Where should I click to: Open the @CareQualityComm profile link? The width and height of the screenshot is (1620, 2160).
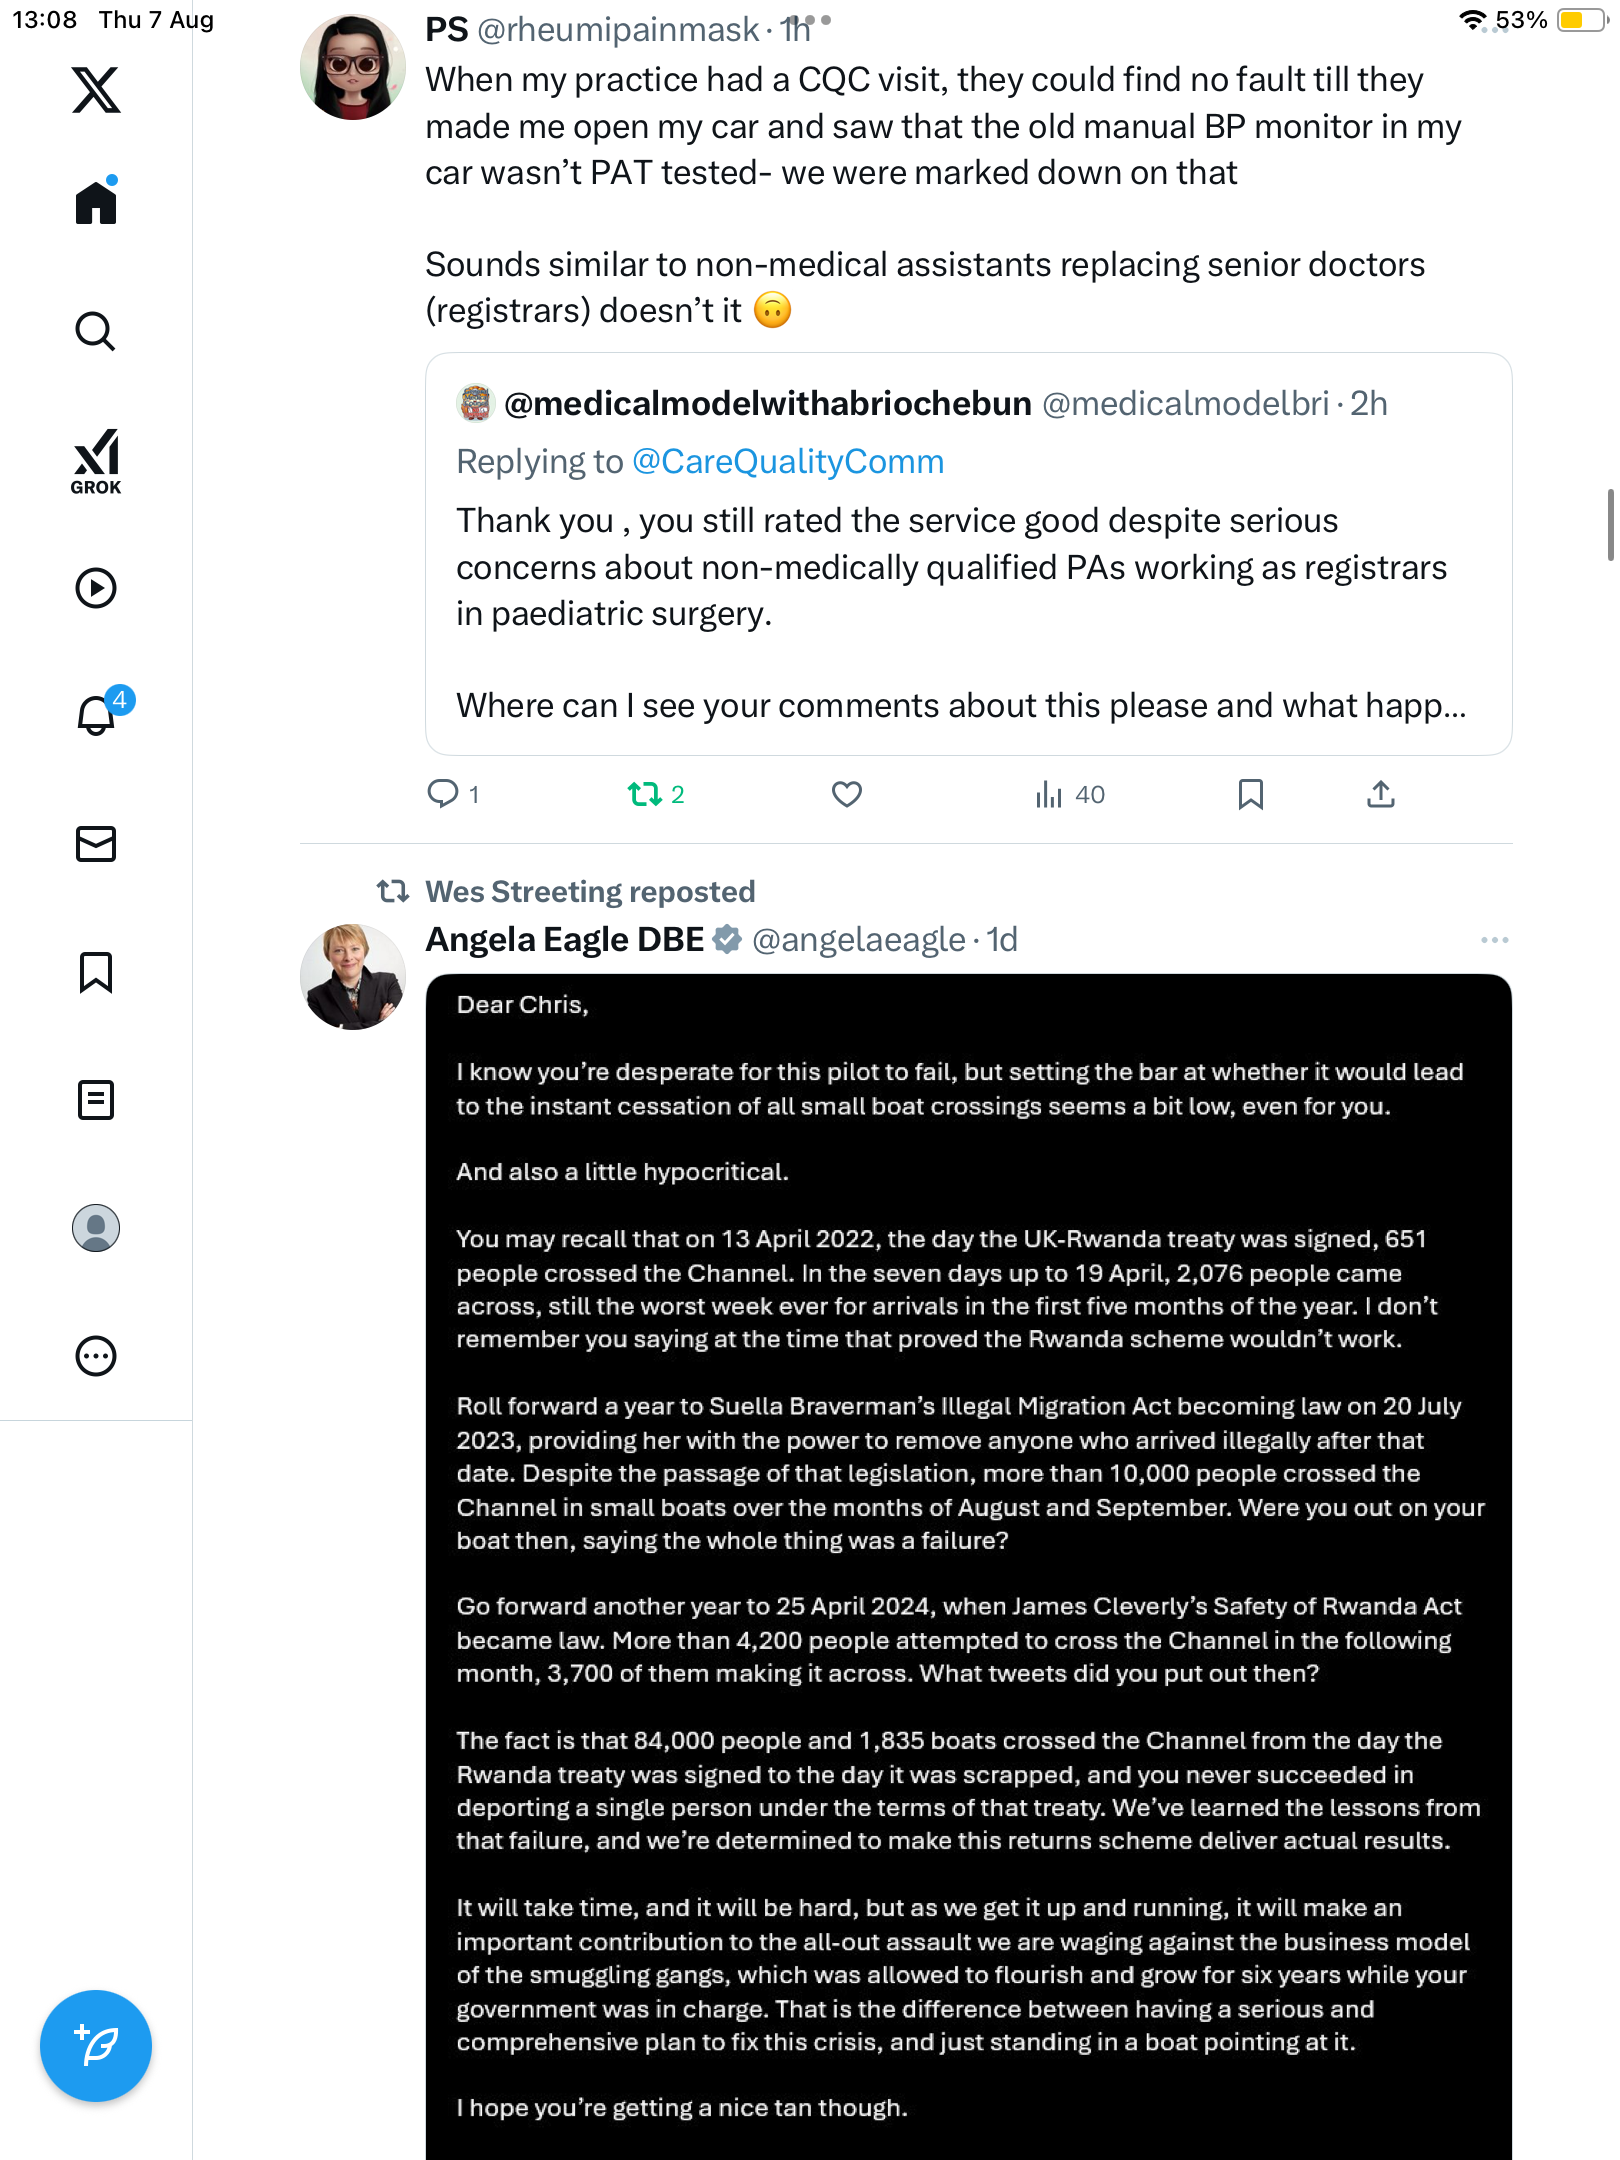pos(788,462)
